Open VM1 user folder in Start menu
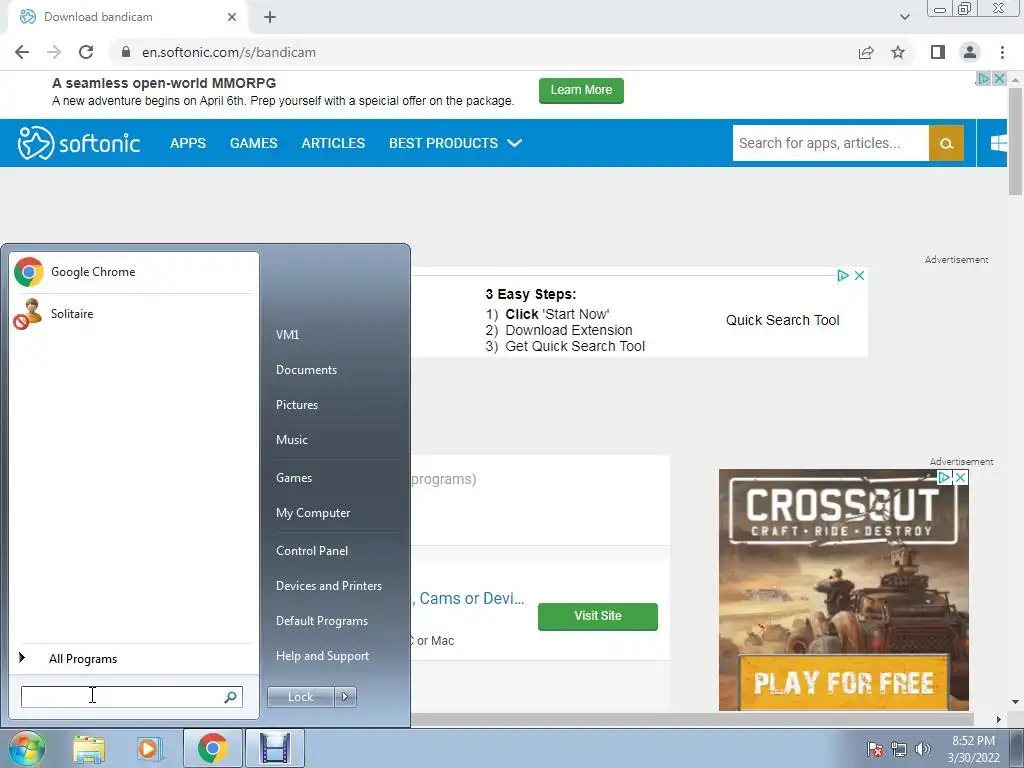Viewport: 1024px width, 768px height. (x=287, y=334)
